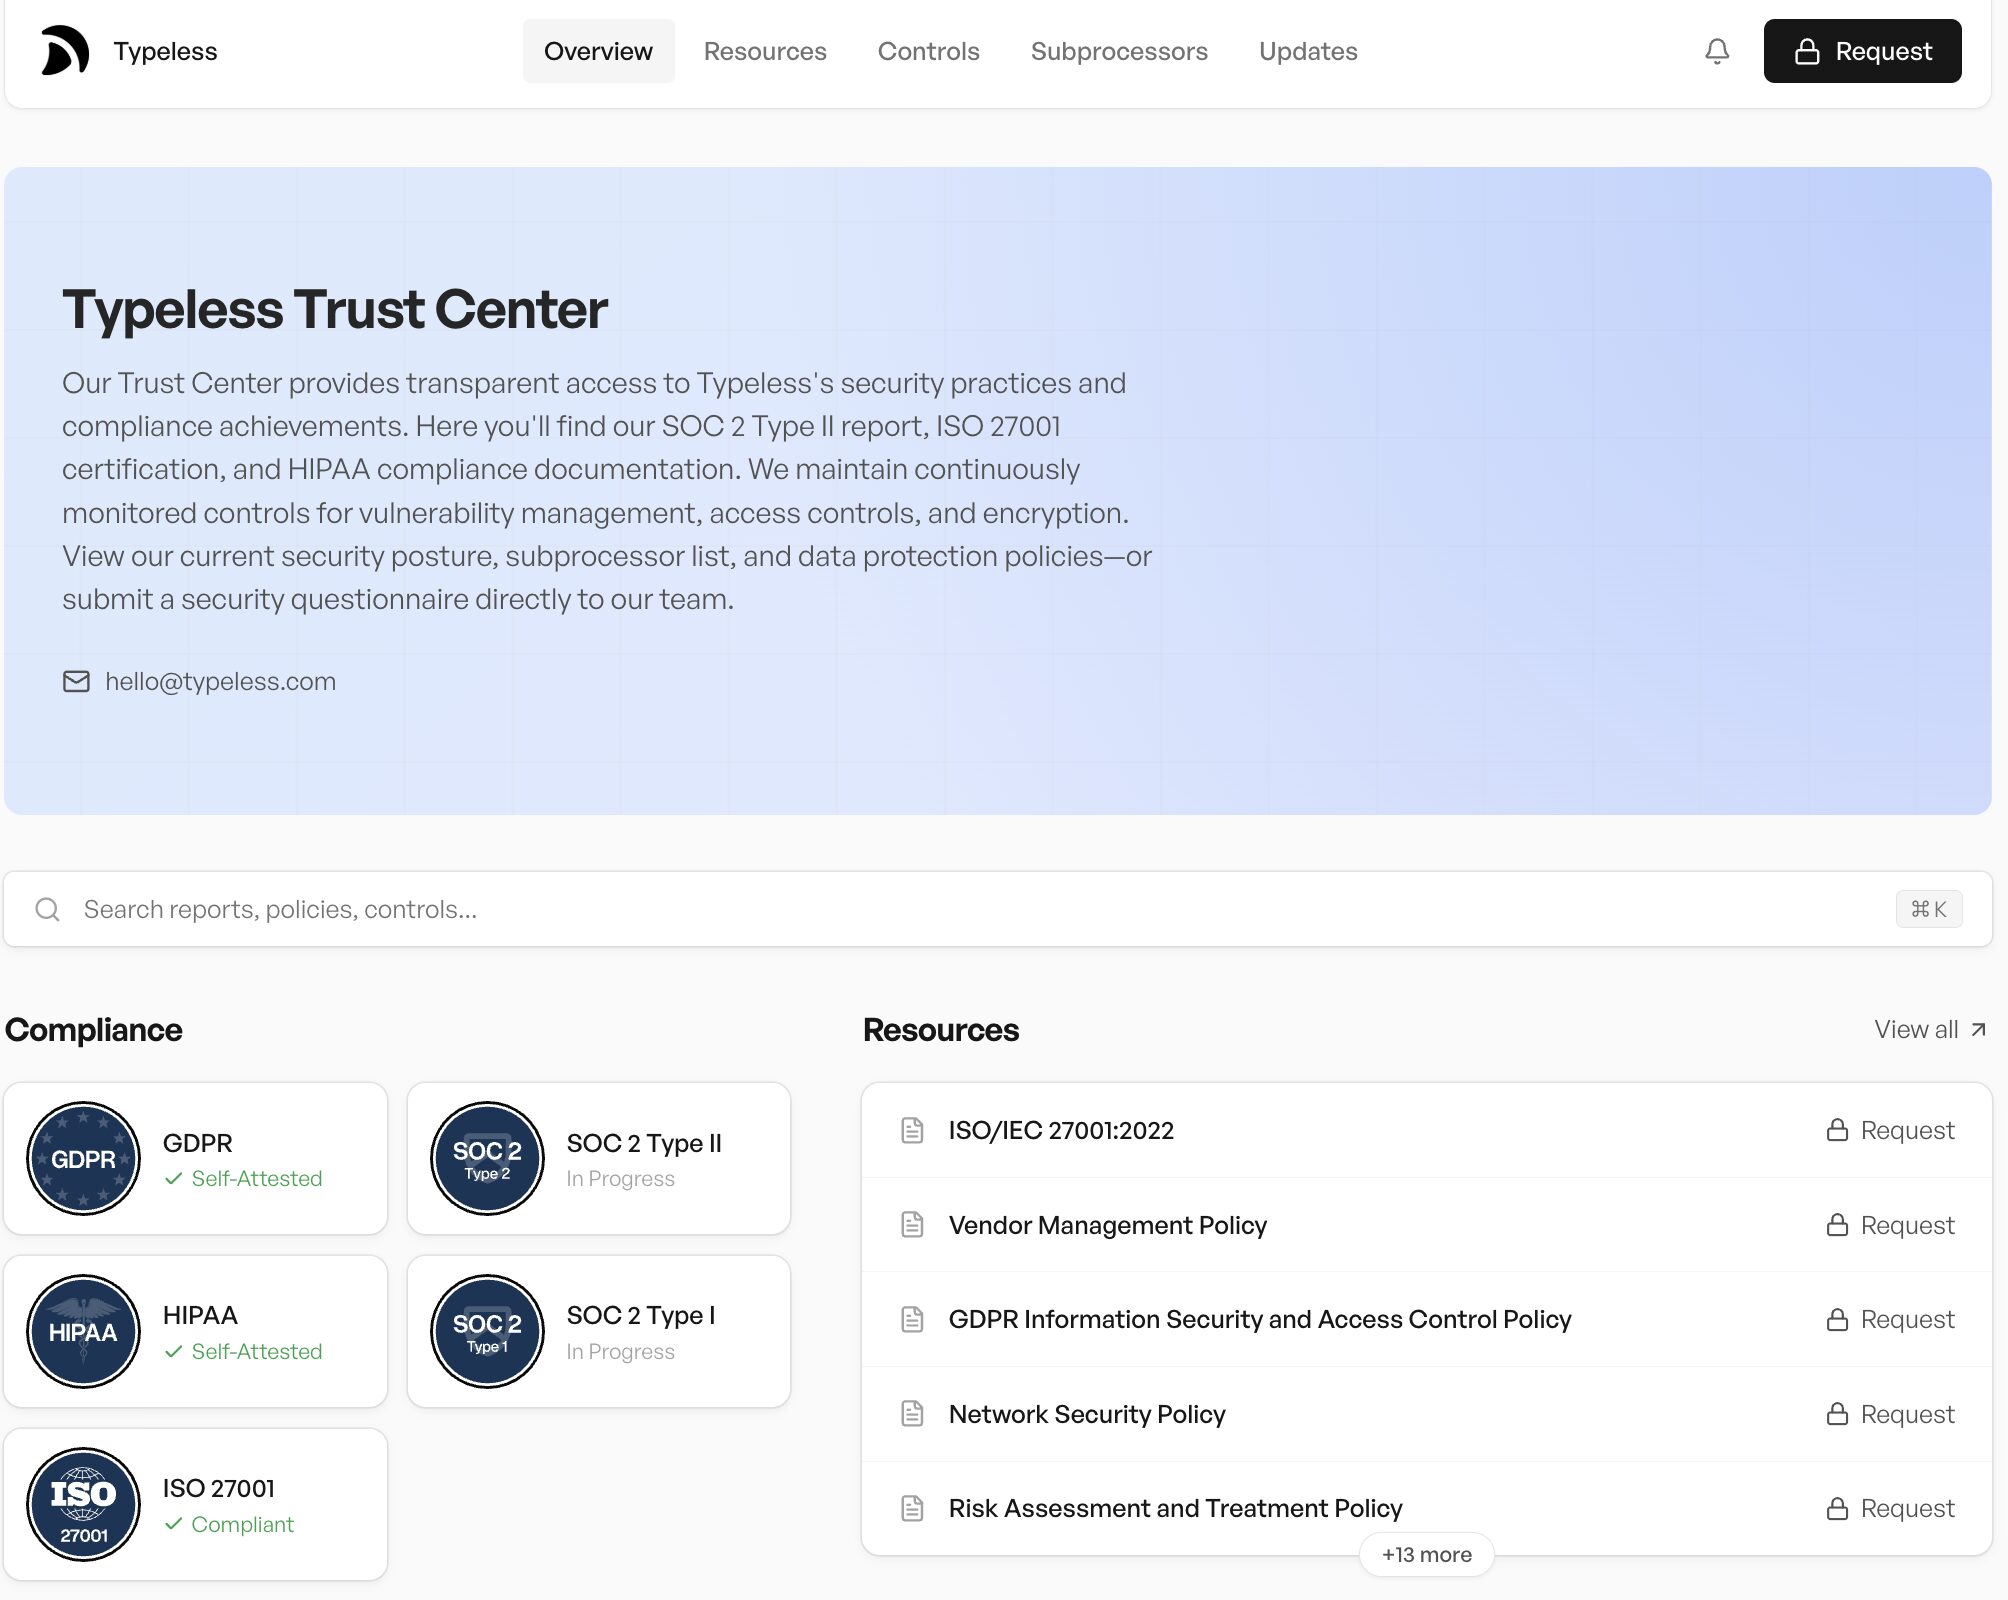The width and height of the screenshot is (2008, 1600).
Task: Click the arrow icon next to View all
Action: pyautogui.click(x=1978, y=1030)
